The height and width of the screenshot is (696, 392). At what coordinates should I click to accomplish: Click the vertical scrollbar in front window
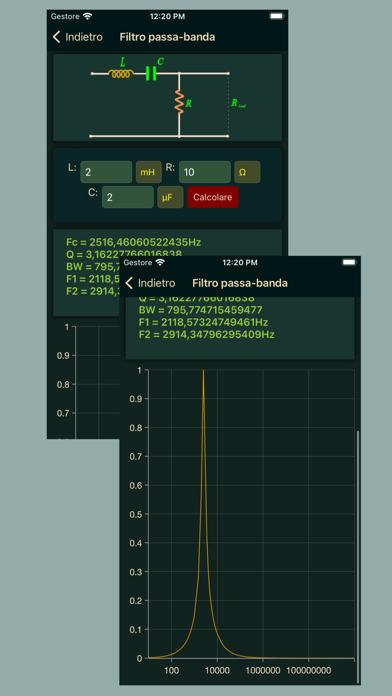click(358, 556)
